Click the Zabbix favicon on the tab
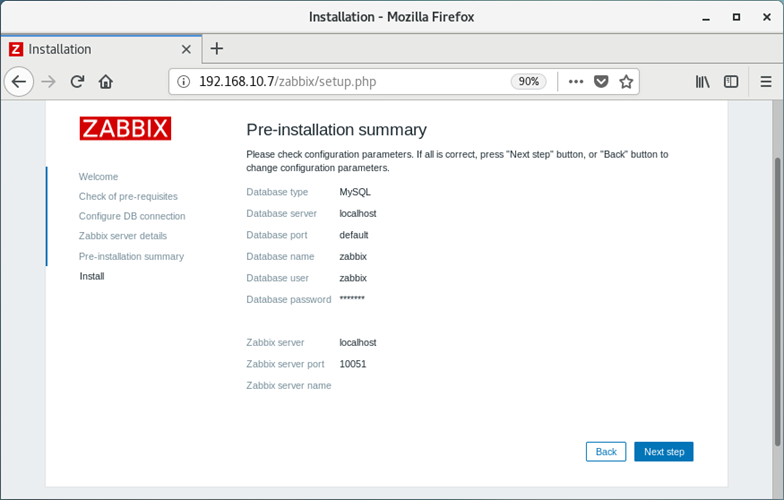The width and height of the screenshot is (784, 500). (16, 49)
